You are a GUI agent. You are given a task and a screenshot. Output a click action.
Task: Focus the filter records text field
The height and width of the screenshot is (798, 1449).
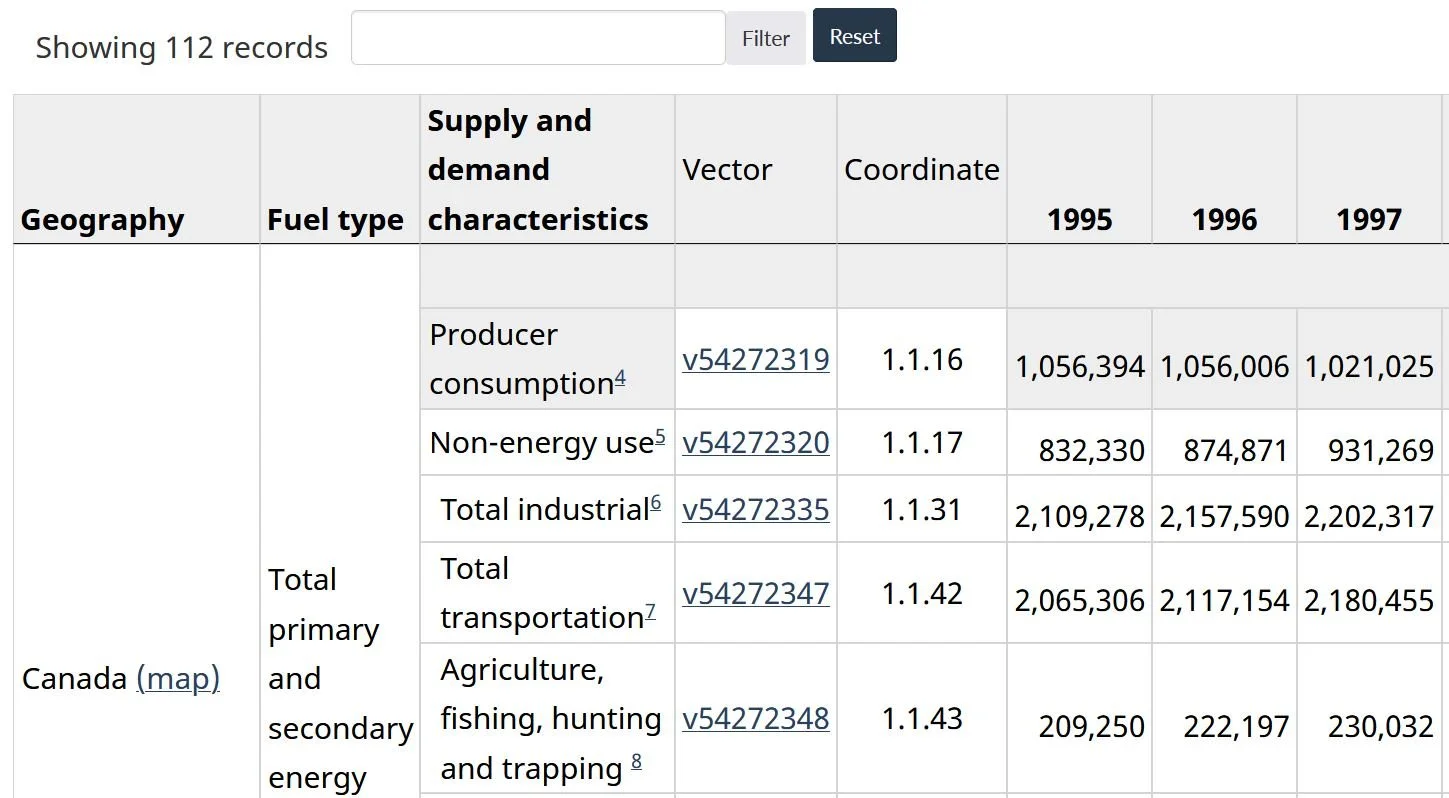click(x=538, y=39)
